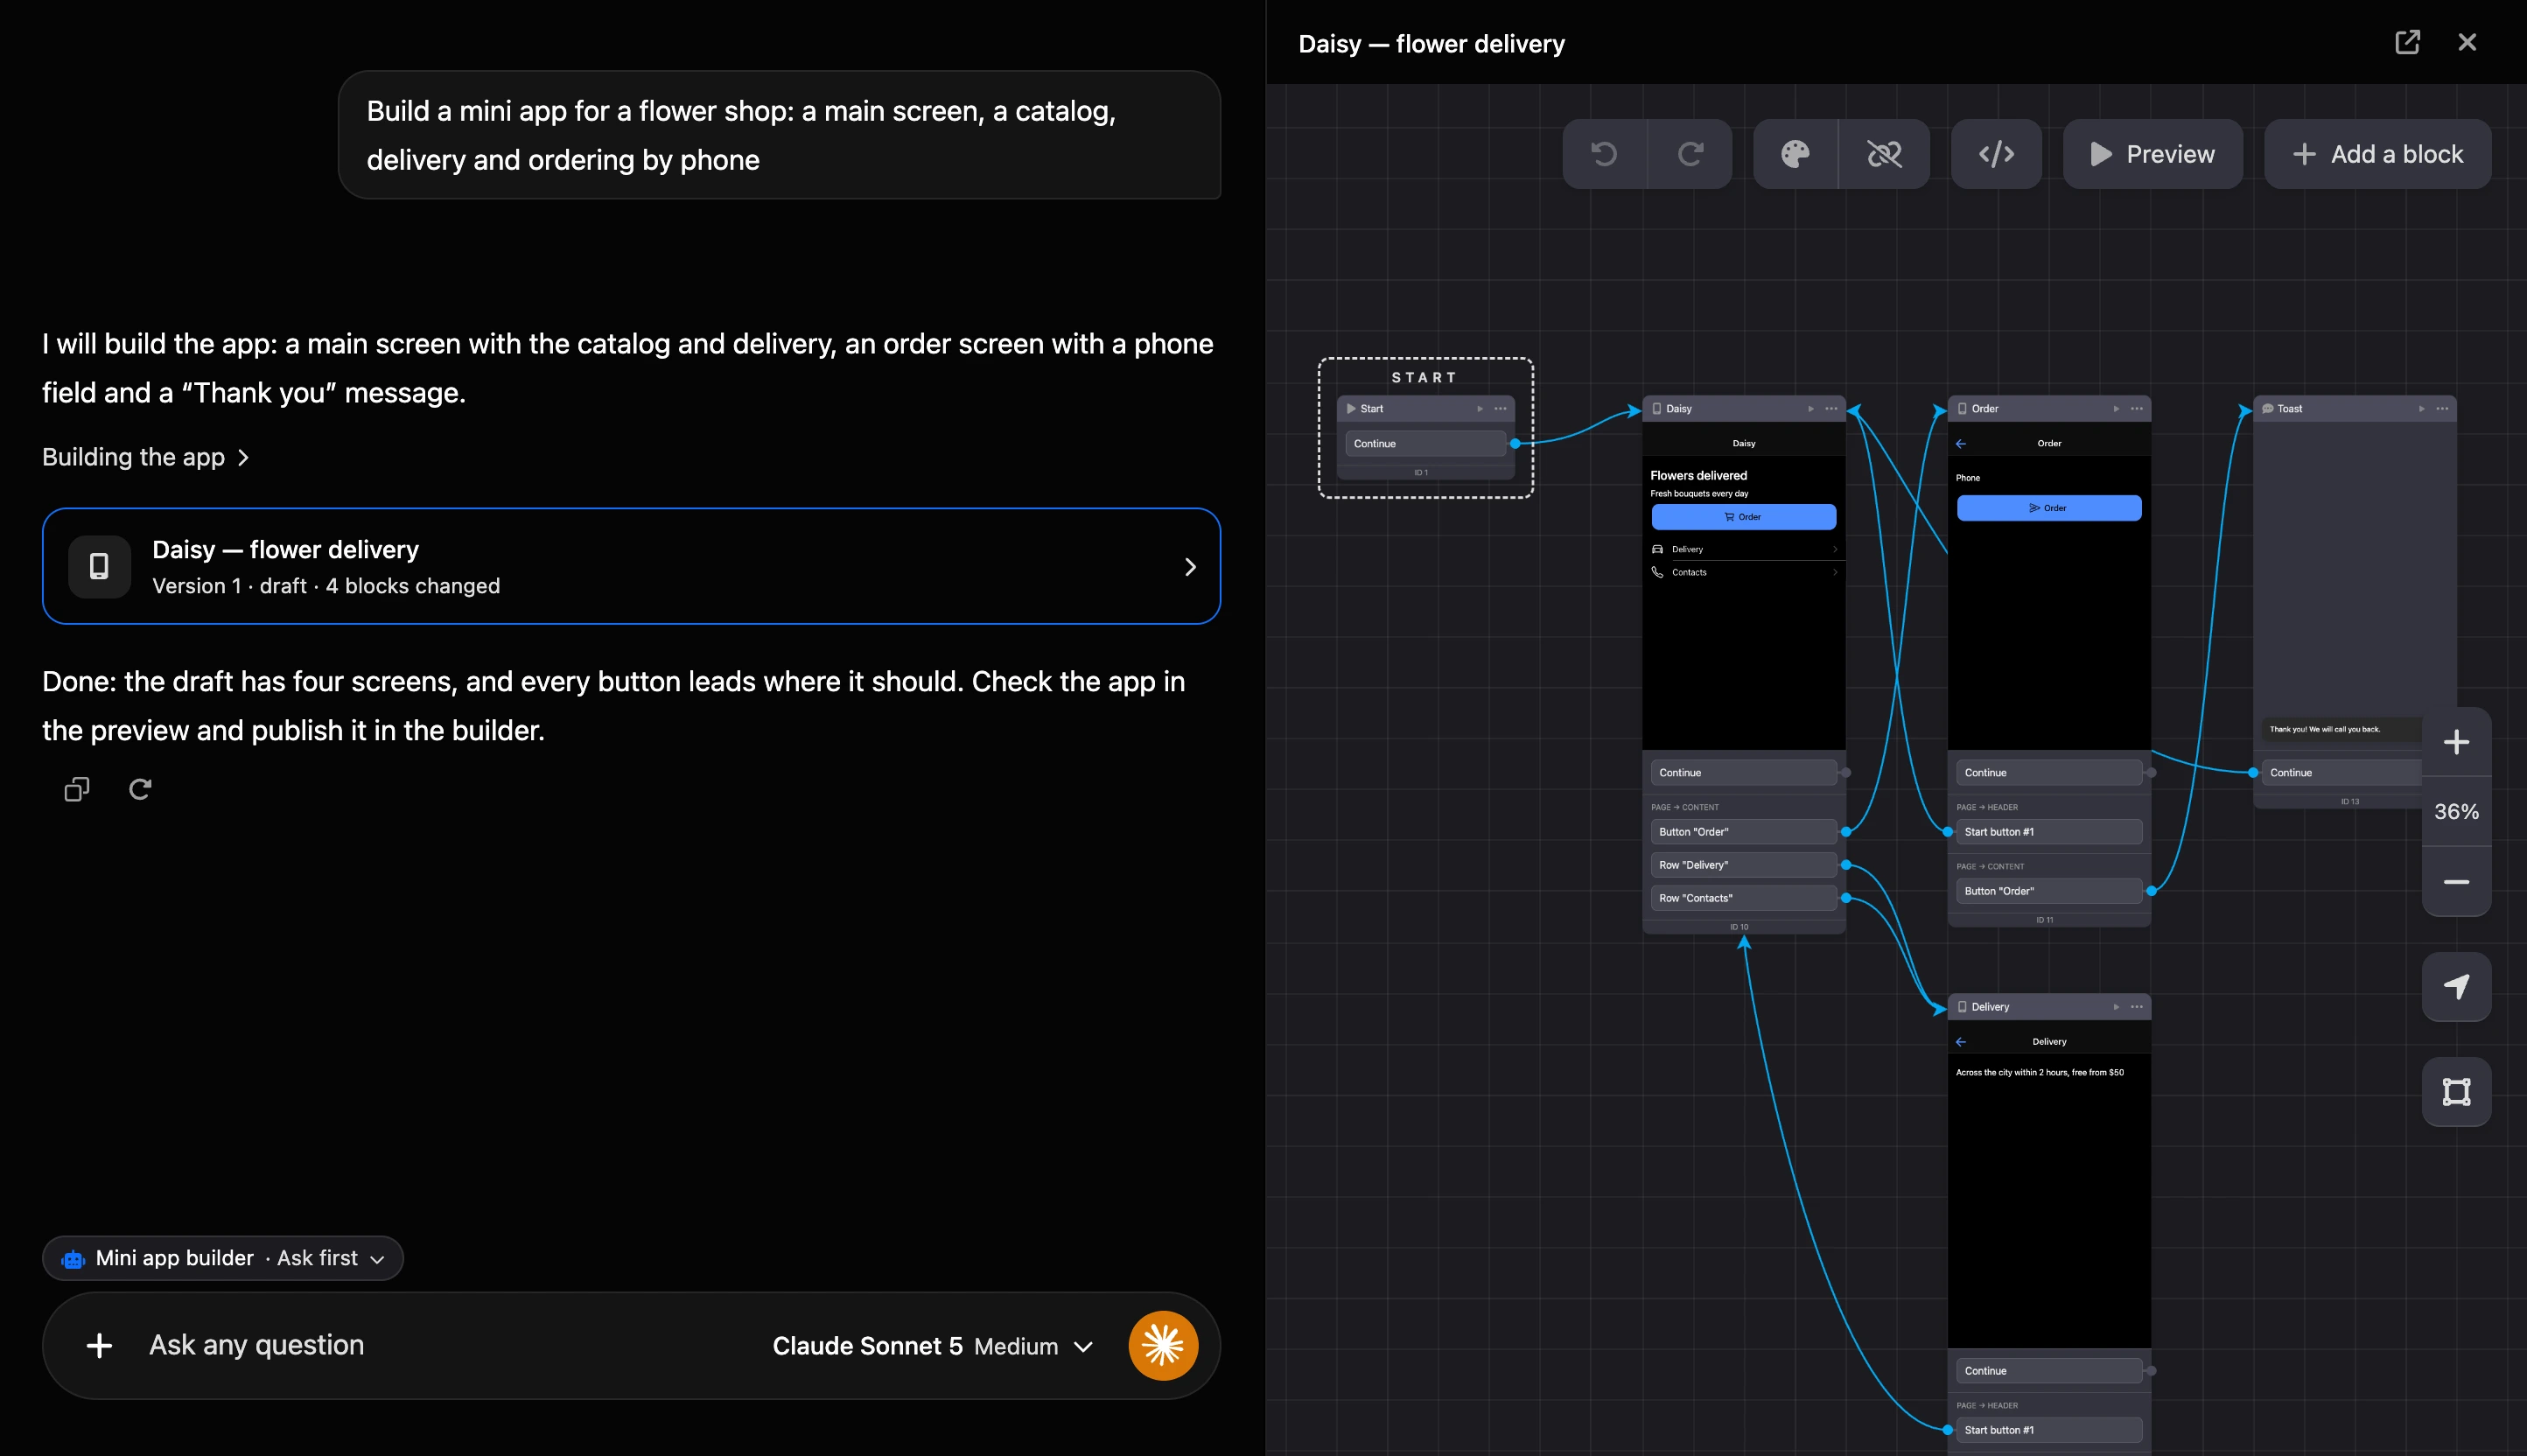Zoom out of the canvas
This screenshot has height=1456, width=2527.
click(x=2456, y=882)
